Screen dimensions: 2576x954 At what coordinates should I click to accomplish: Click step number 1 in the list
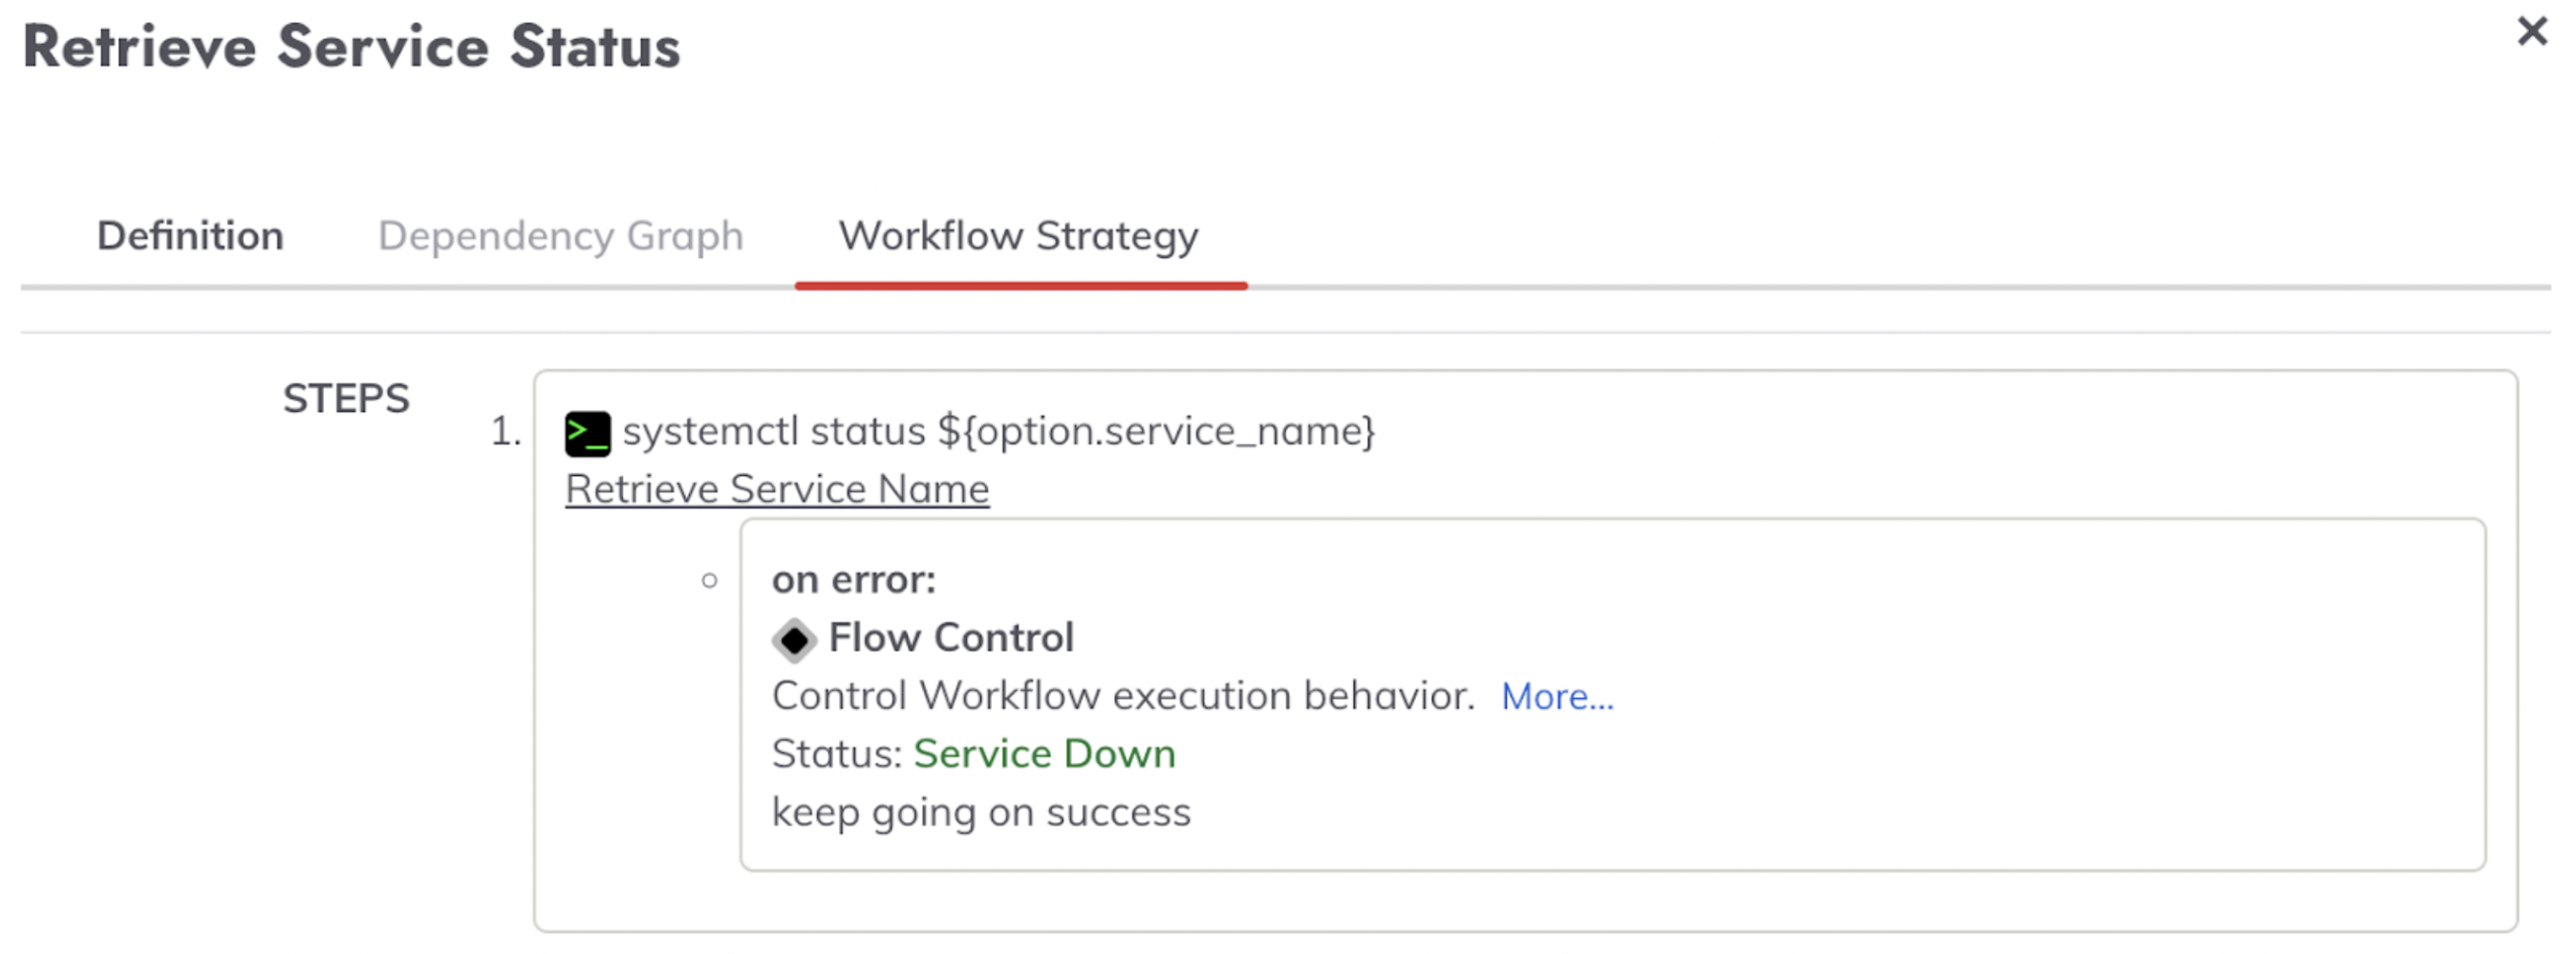point(505,432)
